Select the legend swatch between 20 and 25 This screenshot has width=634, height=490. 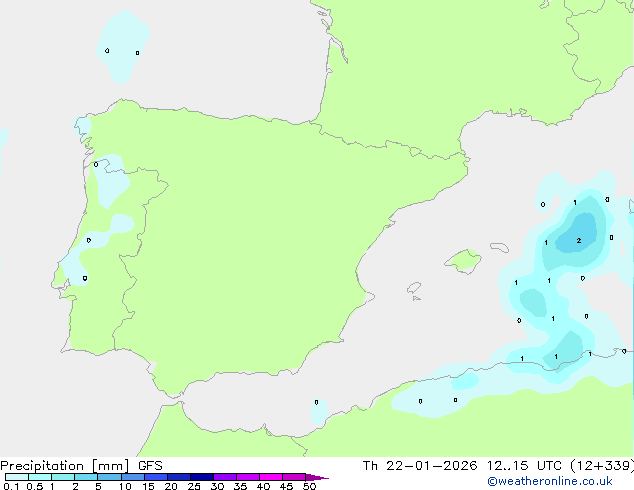coord(178,477)
